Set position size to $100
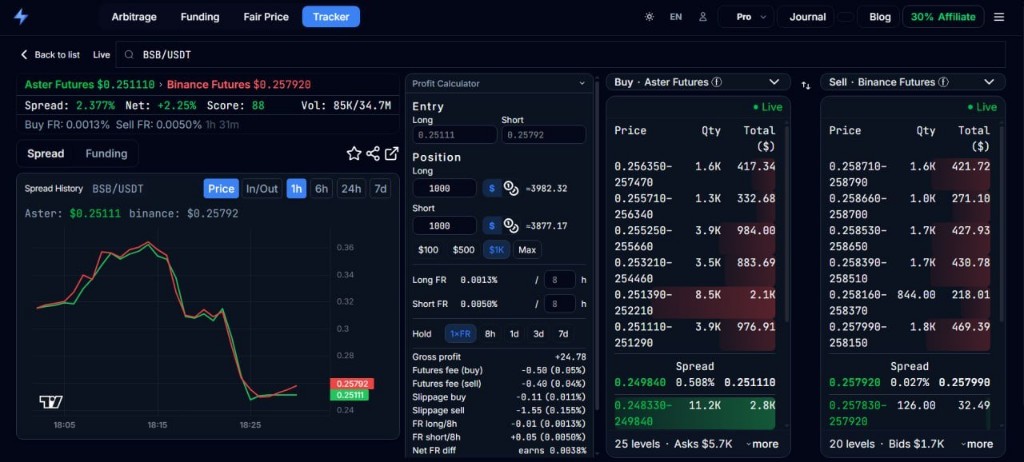The width and height of the screenshot is (1024, 462). coord(428,250)
